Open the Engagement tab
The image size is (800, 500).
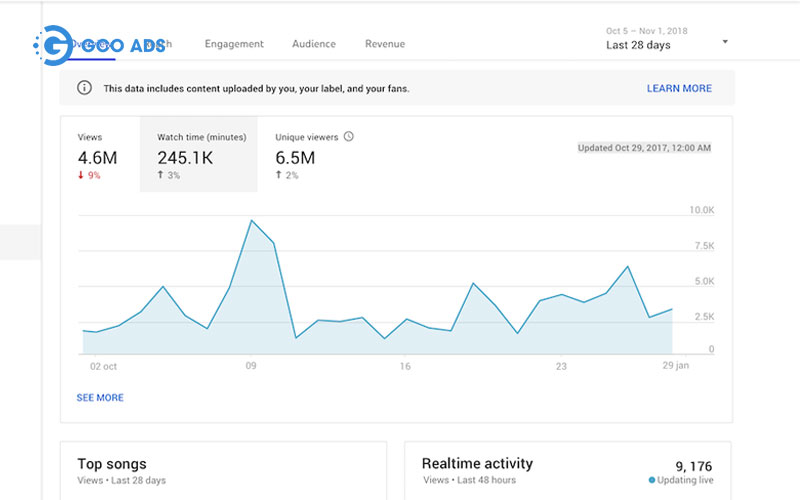234,44
